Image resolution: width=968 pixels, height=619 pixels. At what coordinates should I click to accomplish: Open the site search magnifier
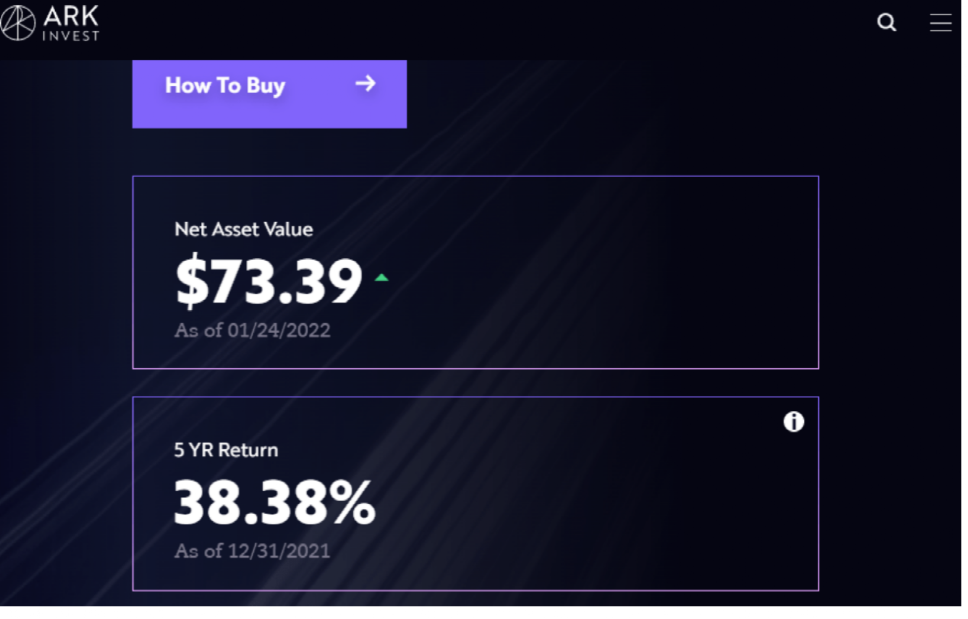[886, 23]
